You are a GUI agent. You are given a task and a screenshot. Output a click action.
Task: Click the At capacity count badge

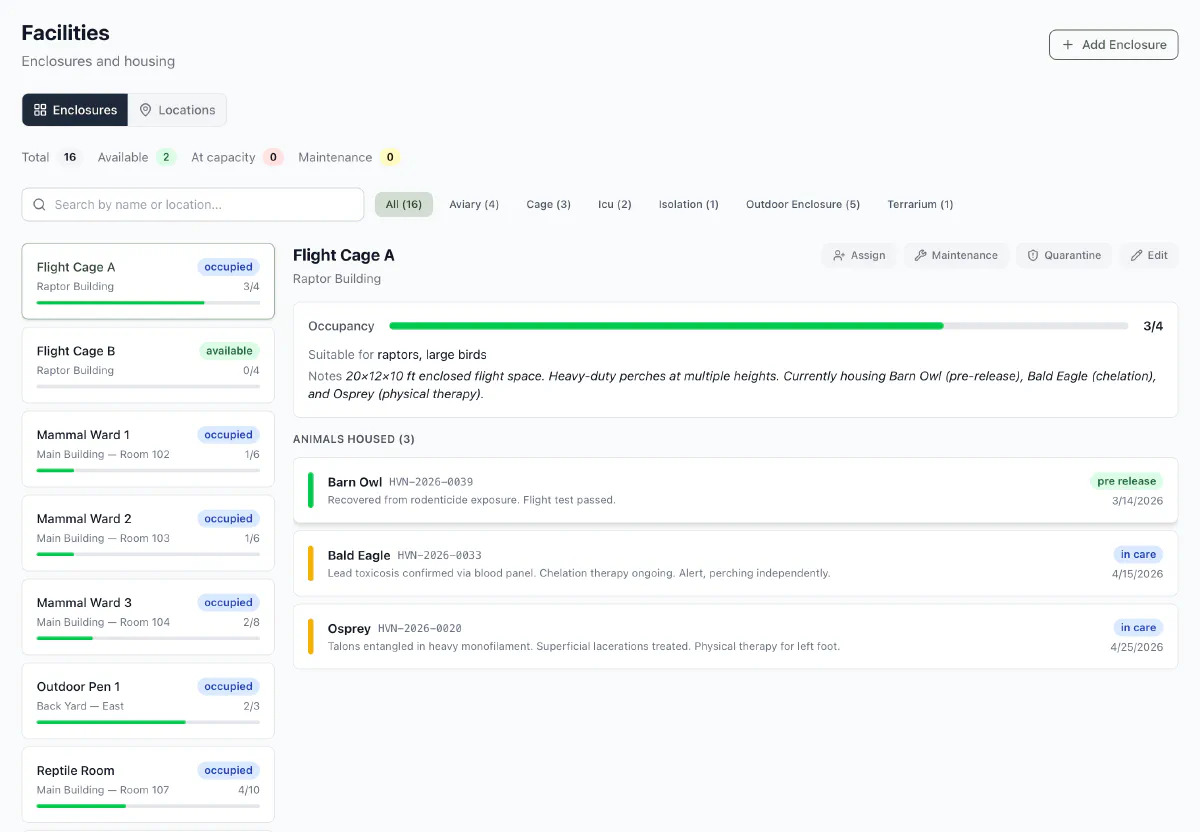point(273,157)
